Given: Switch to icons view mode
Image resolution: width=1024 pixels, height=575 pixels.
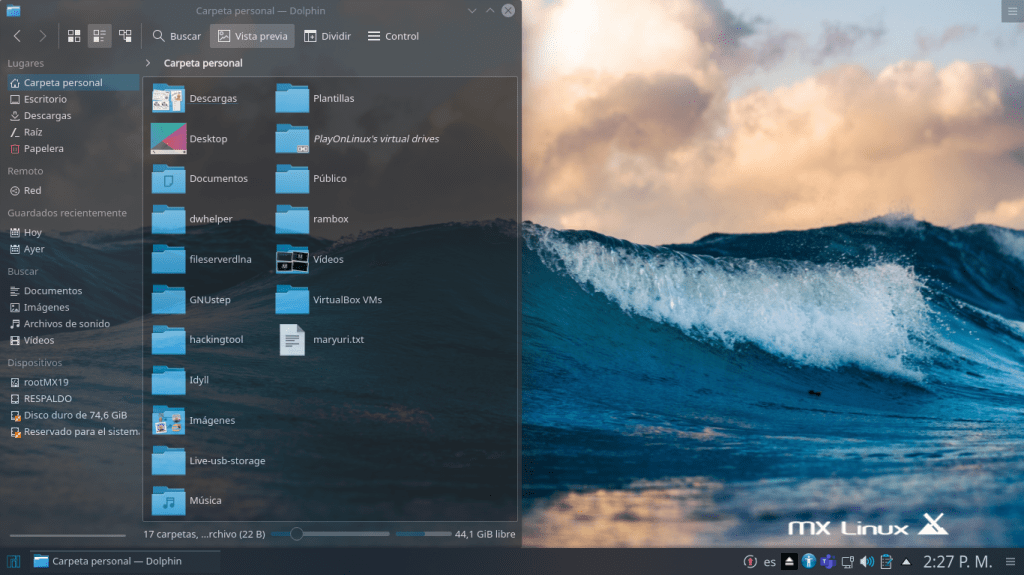Looking at the screenshot, I should pyautogui.click(x=74, y=36).
